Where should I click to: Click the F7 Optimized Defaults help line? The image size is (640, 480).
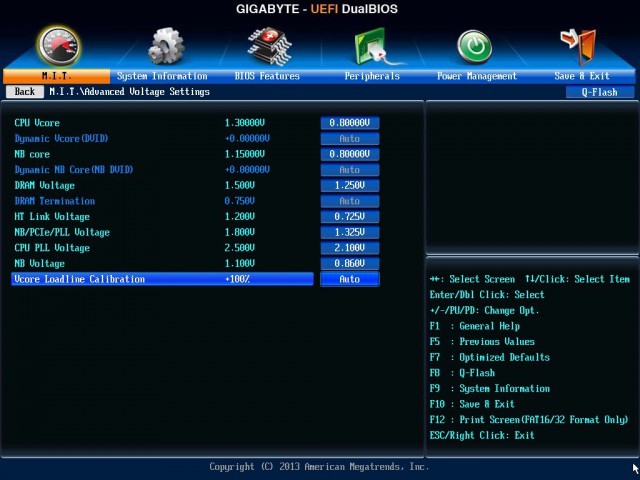(x=489, y=358)
